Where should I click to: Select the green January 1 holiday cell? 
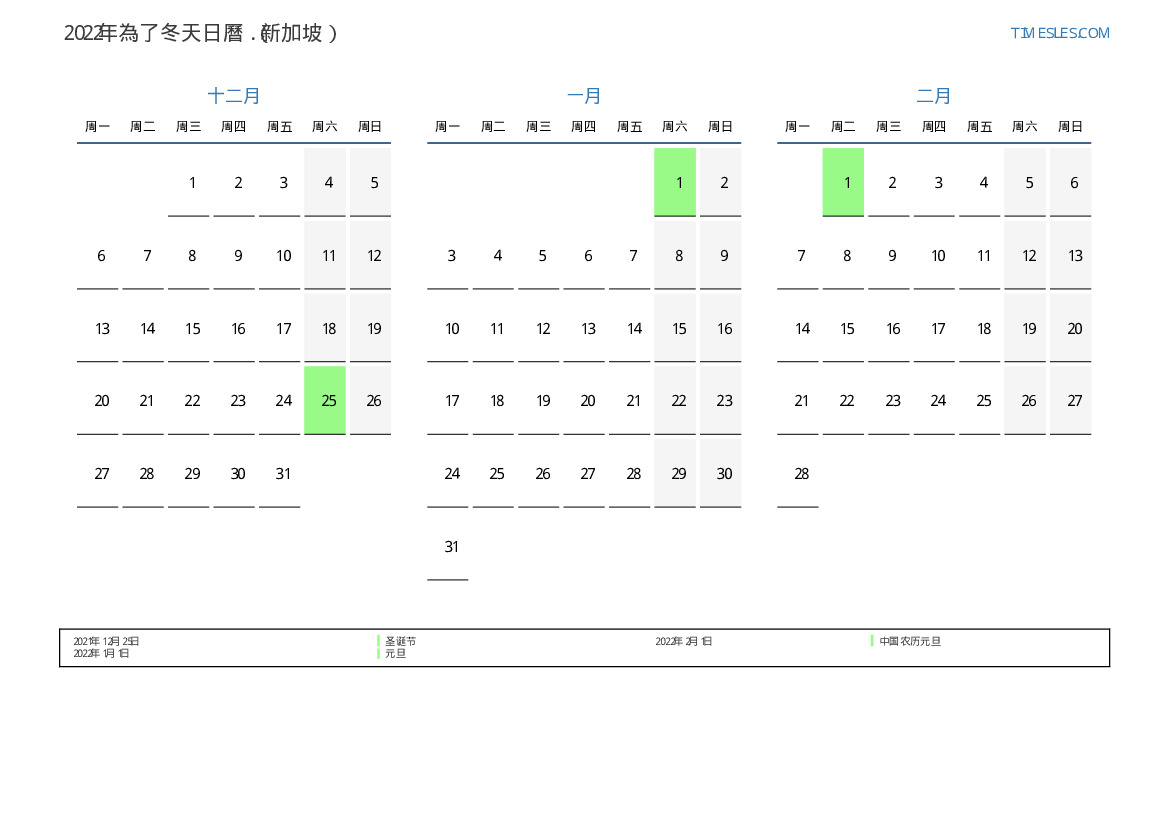point(675,182)
